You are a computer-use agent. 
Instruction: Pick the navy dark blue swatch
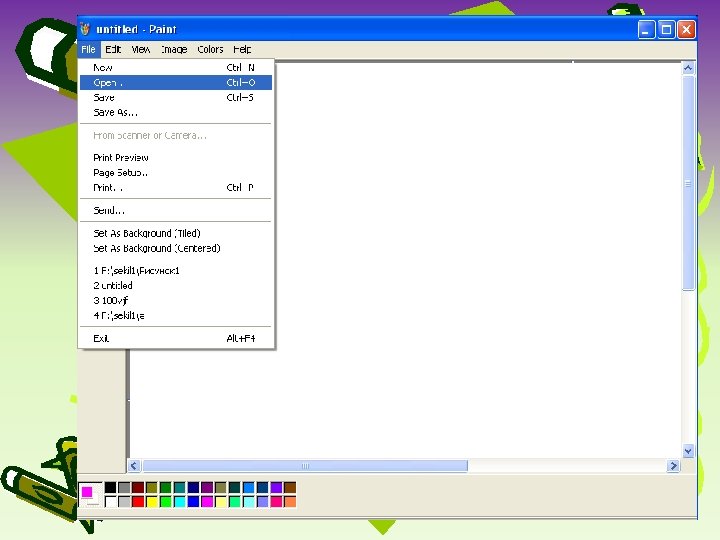(x=193, y=487)
